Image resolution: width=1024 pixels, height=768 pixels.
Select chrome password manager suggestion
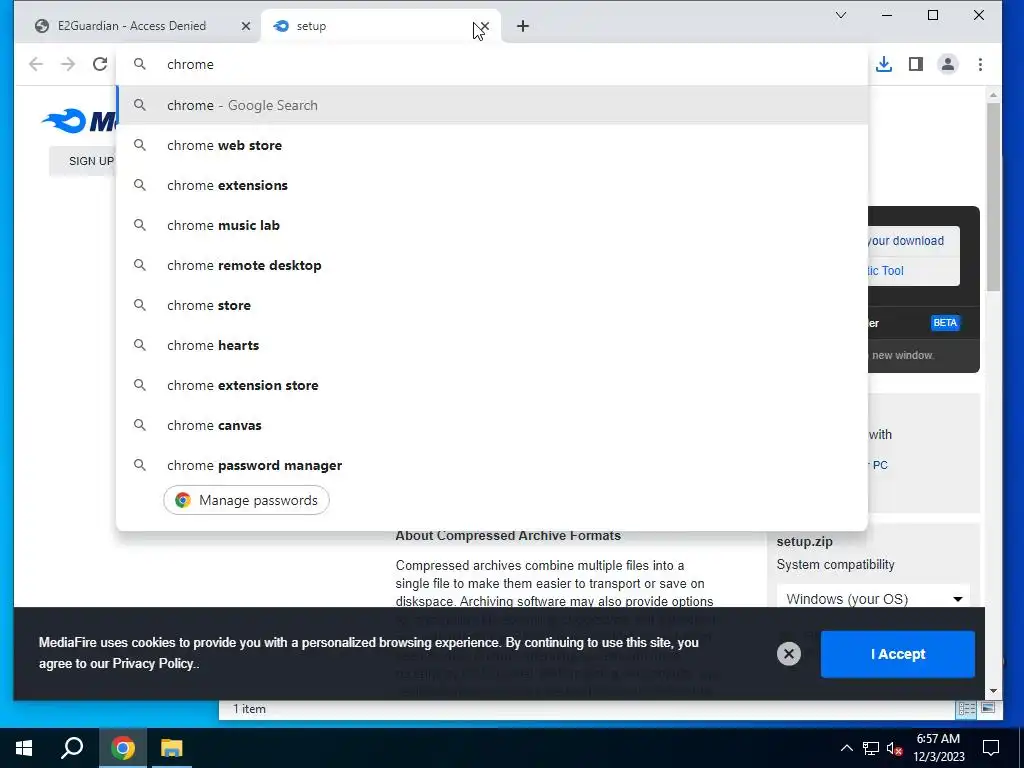click(x=492, y=465)
